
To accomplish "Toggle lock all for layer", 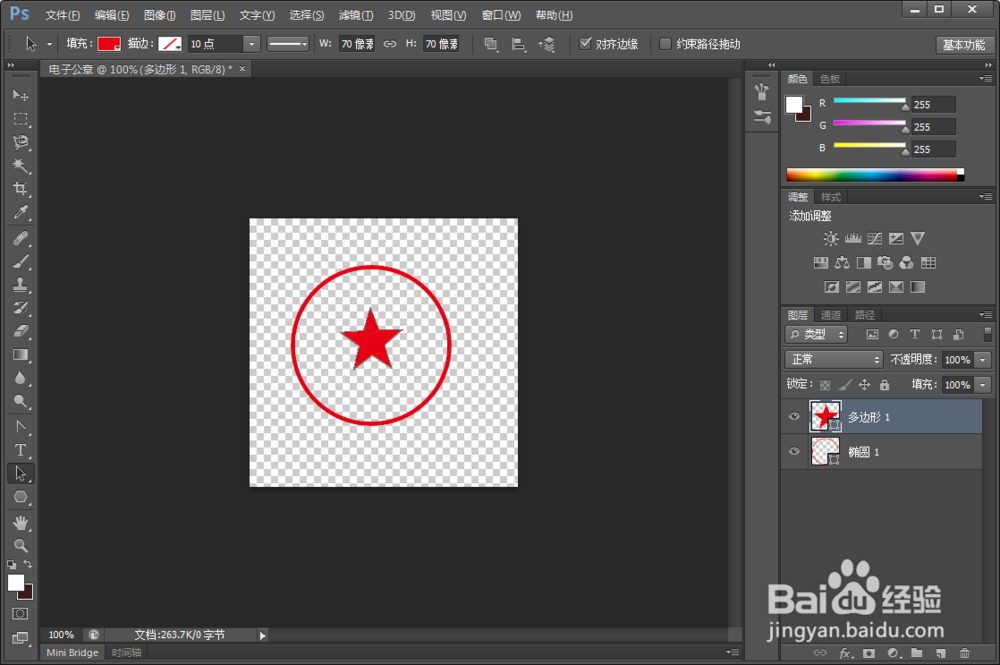I will coord(884,384).
